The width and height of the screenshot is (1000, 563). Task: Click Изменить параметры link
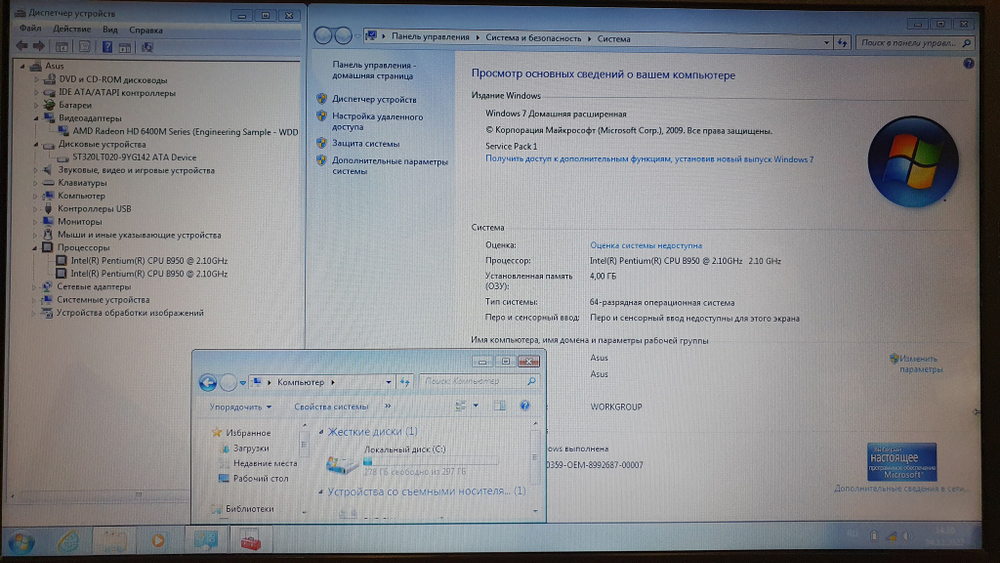pos(920,364)
